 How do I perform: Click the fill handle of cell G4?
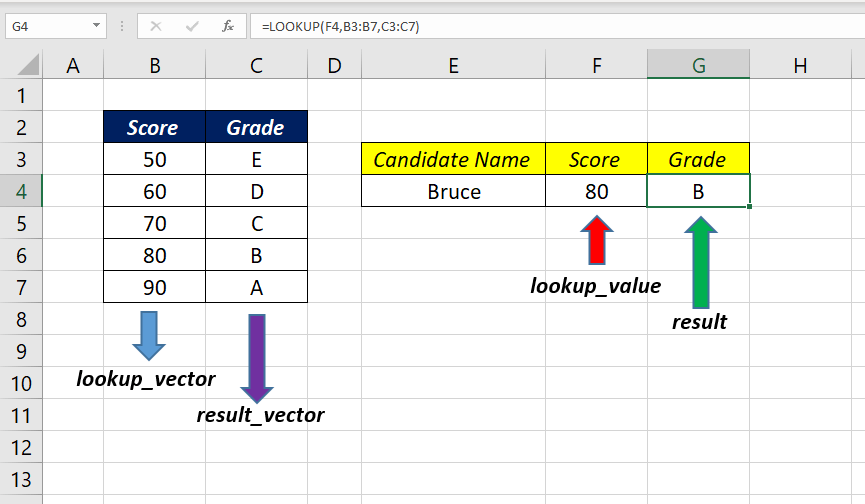[x=749, y=207]
